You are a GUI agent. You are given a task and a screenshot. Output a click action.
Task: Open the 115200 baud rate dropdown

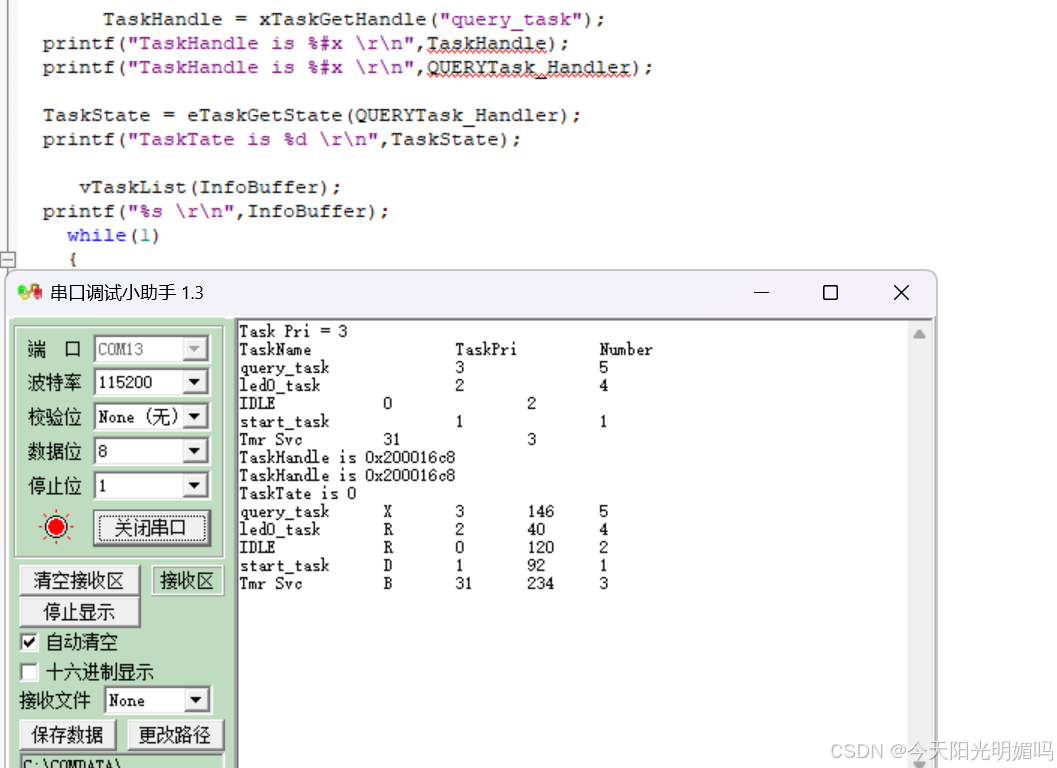[x=194, y=382]
